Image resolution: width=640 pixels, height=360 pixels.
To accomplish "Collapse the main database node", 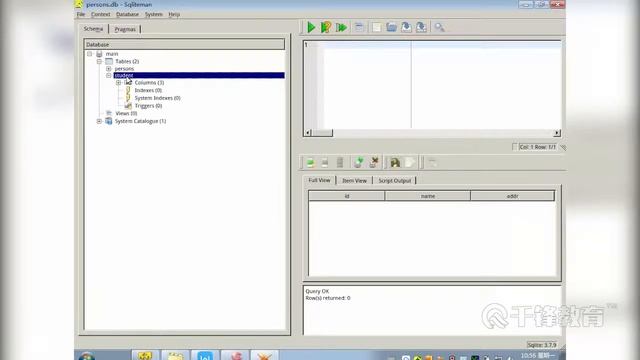I will click(x=89, y=54).
